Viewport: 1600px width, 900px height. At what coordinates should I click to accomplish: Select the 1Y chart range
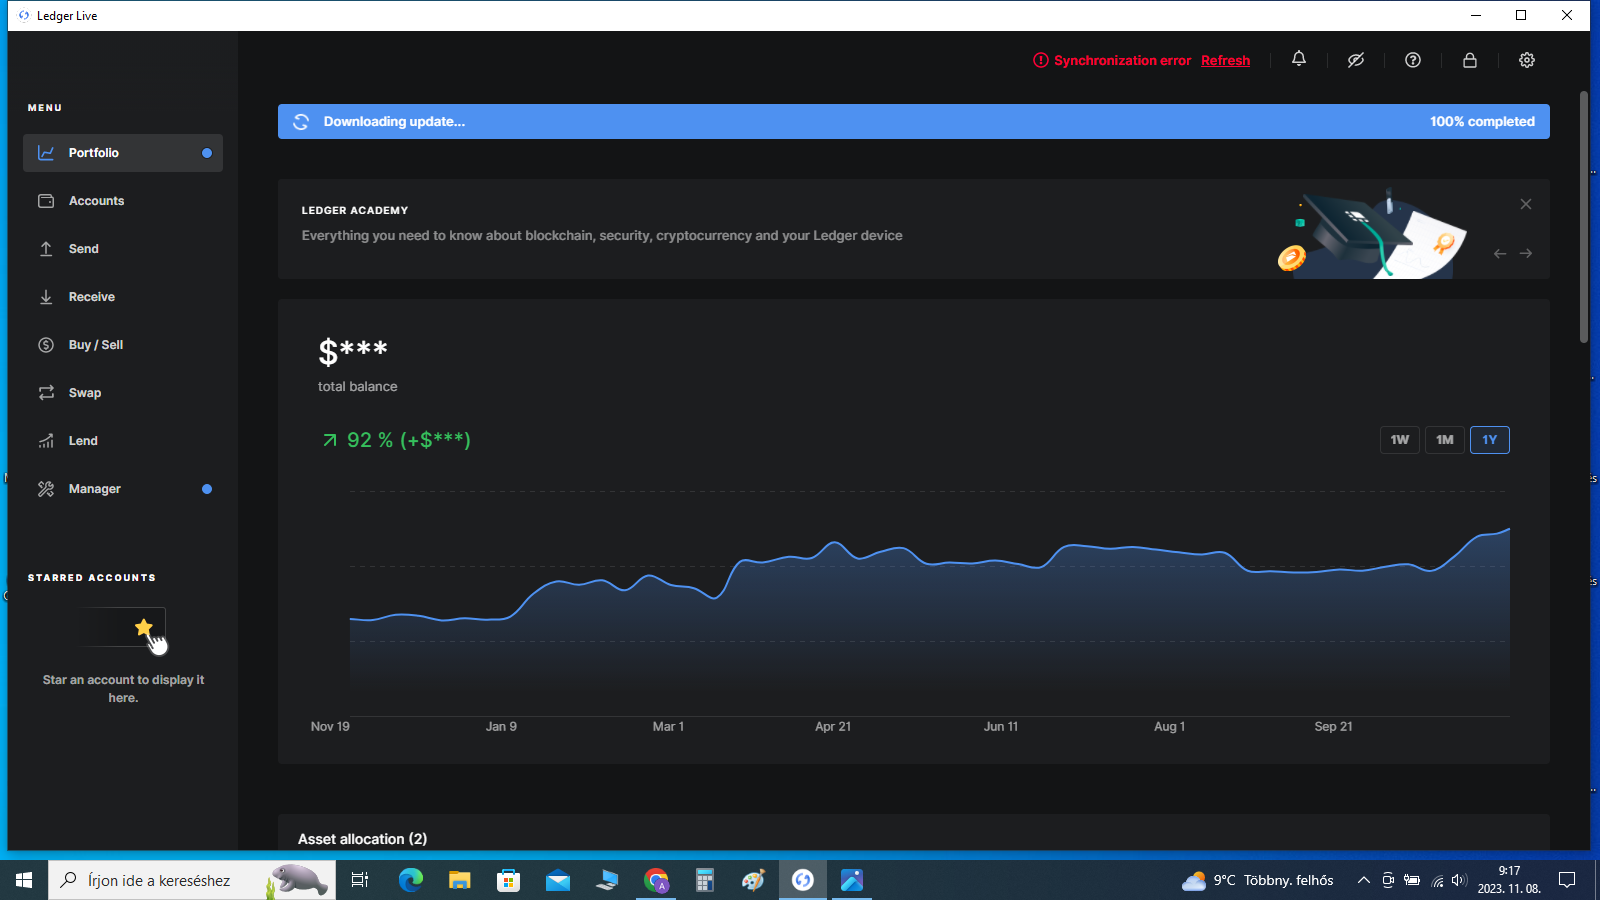pos(1490,440)
